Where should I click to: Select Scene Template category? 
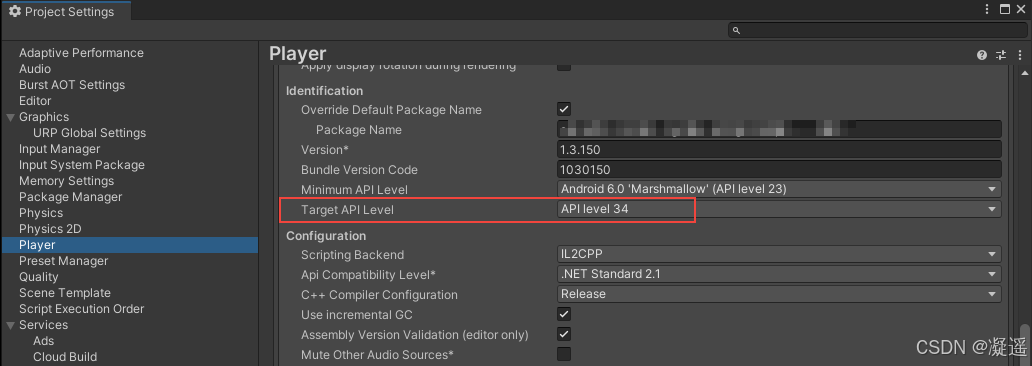tap(64, 293)
